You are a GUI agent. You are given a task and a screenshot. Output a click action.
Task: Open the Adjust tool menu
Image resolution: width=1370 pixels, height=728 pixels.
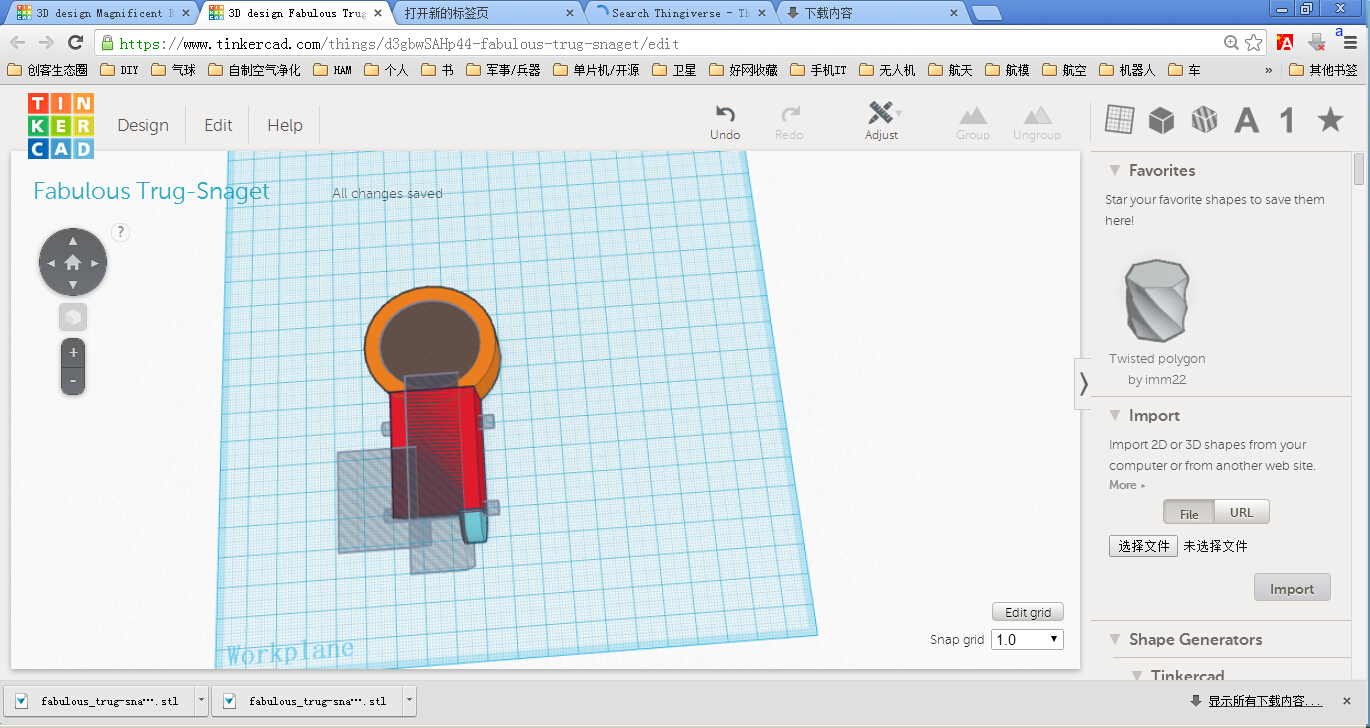pos(882,122)
